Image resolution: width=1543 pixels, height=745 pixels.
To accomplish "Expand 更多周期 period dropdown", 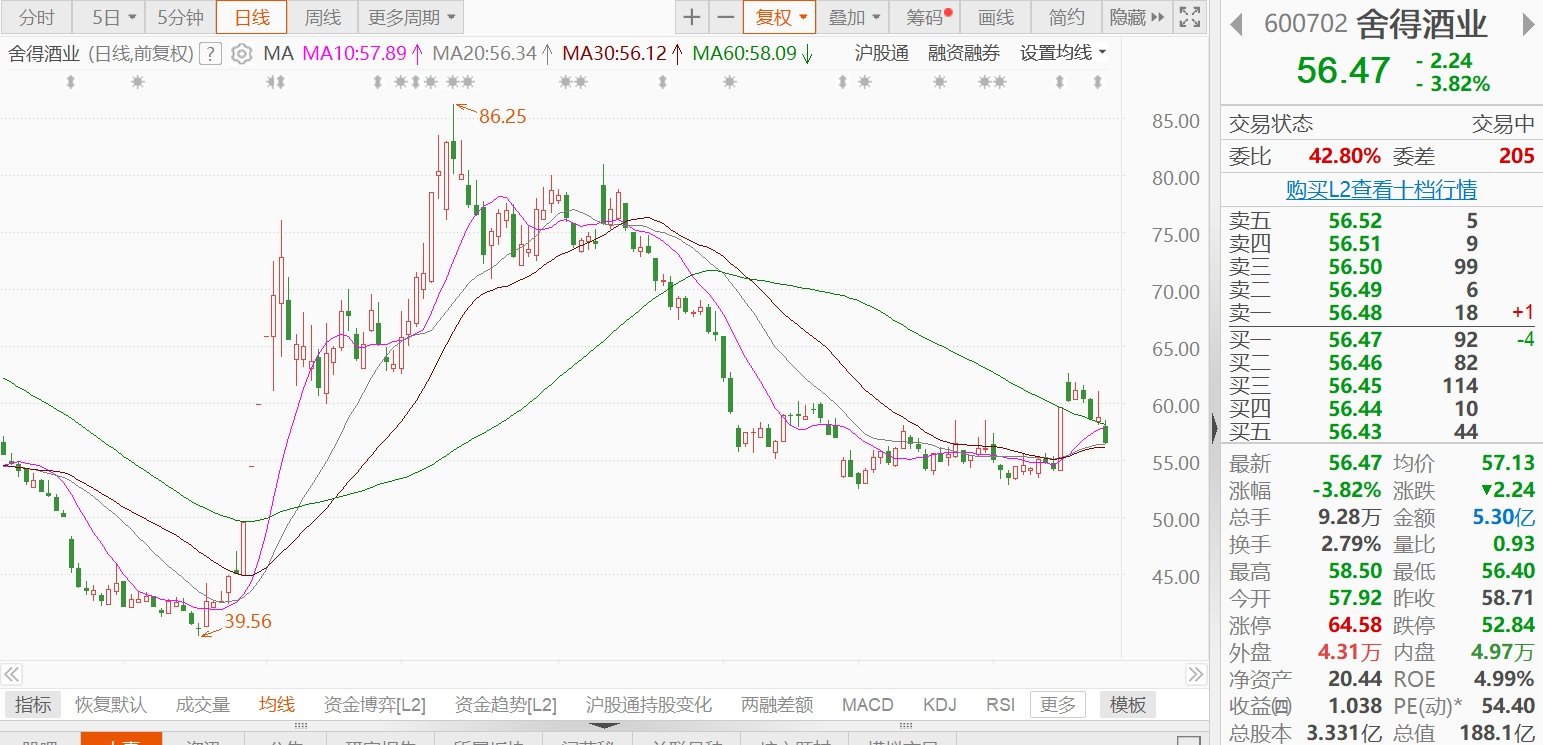I will click(x=410, y=17).
